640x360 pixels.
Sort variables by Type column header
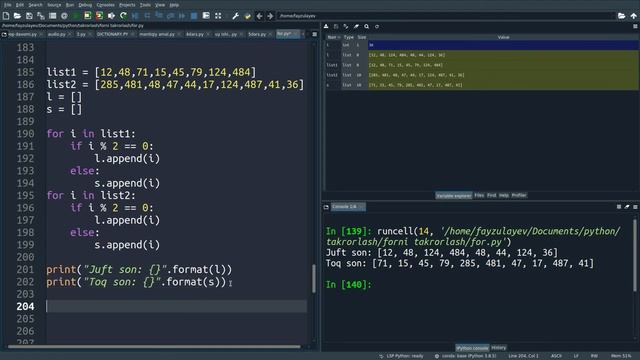(349, 37)
